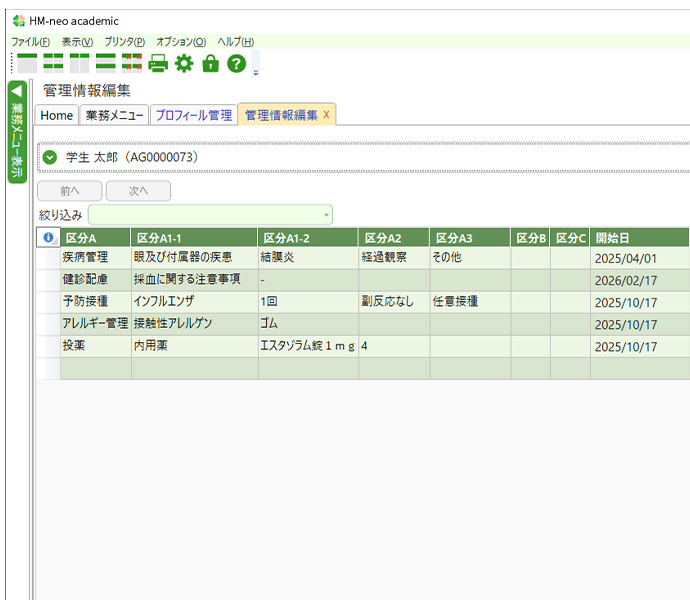The image size is (690, 600).
Task: Switch to the 業務メニュー tab
Action: [x=114, y=115]
